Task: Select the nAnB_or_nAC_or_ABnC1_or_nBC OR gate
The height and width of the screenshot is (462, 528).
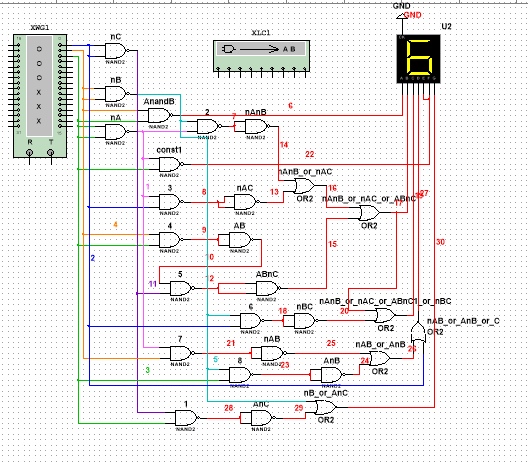Action: coord(386,315)
